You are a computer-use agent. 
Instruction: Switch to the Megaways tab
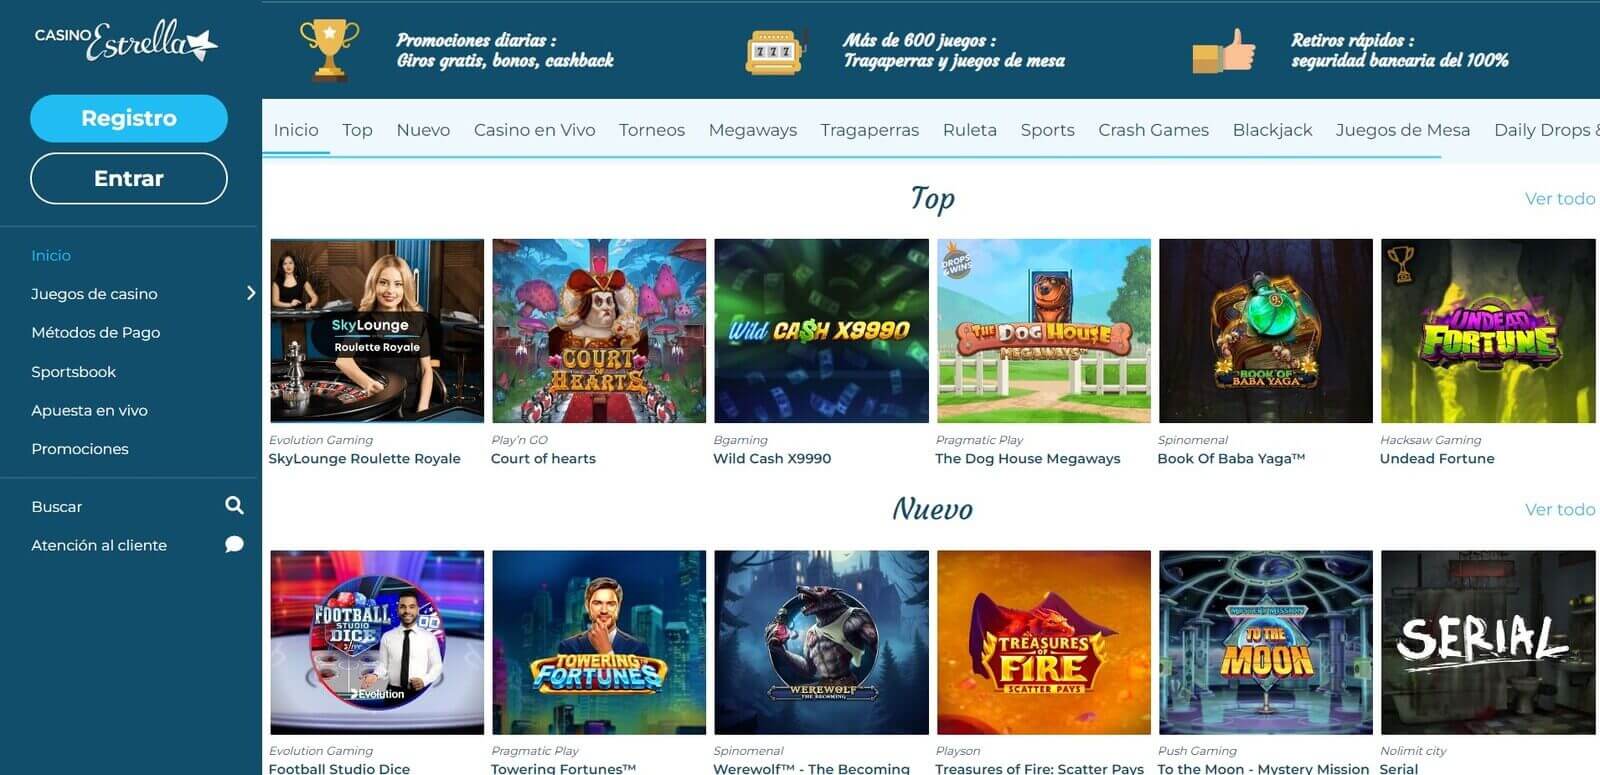tap(753, 130)
